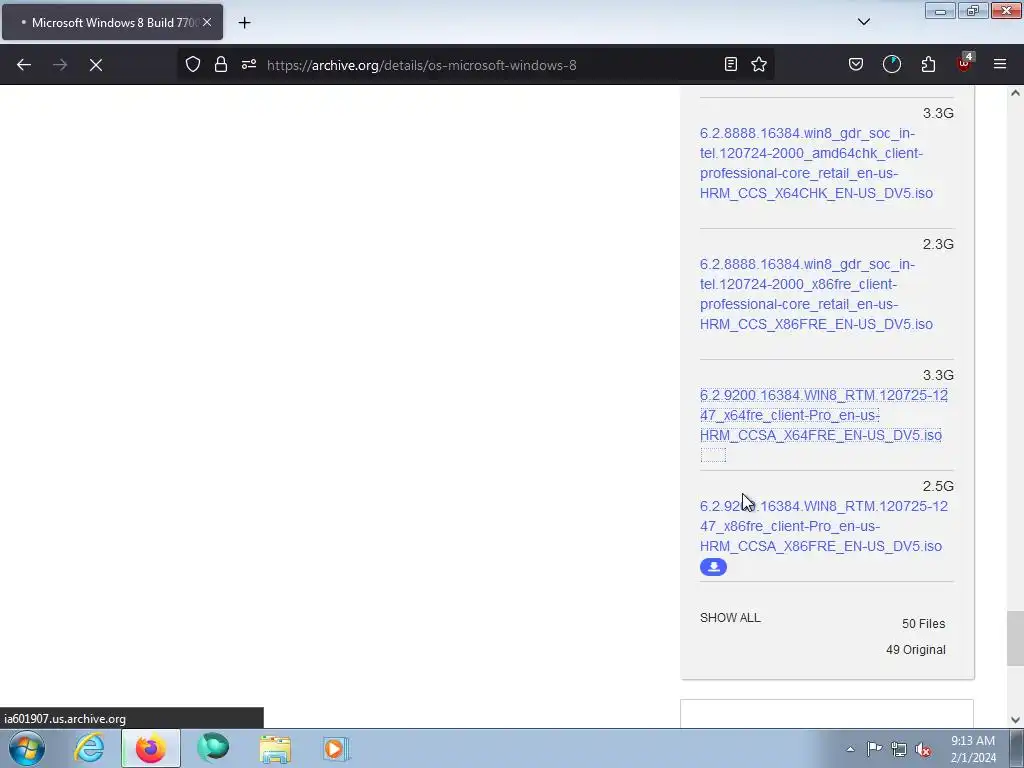
Task: Open 6.2.9200 x64fre client-Pro ISO link
Action: (x=824, y=415)
